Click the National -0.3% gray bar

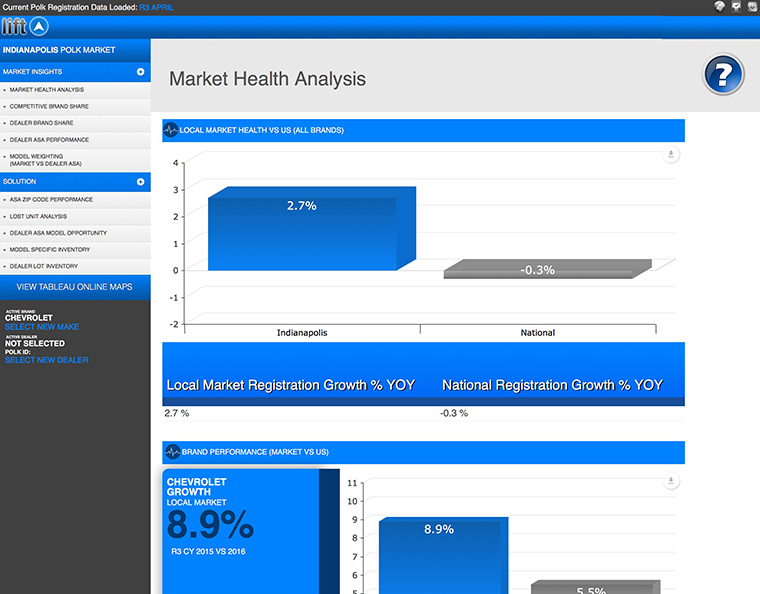(x=547, y=269)
